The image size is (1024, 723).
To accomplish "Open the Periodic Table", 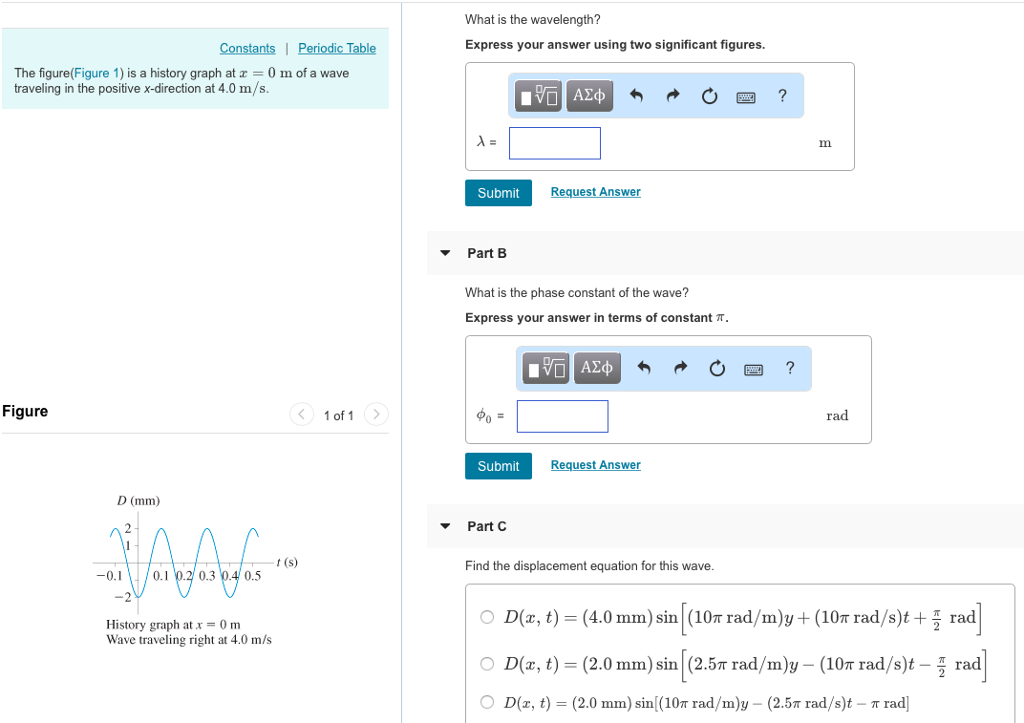I will coord(337,48).
